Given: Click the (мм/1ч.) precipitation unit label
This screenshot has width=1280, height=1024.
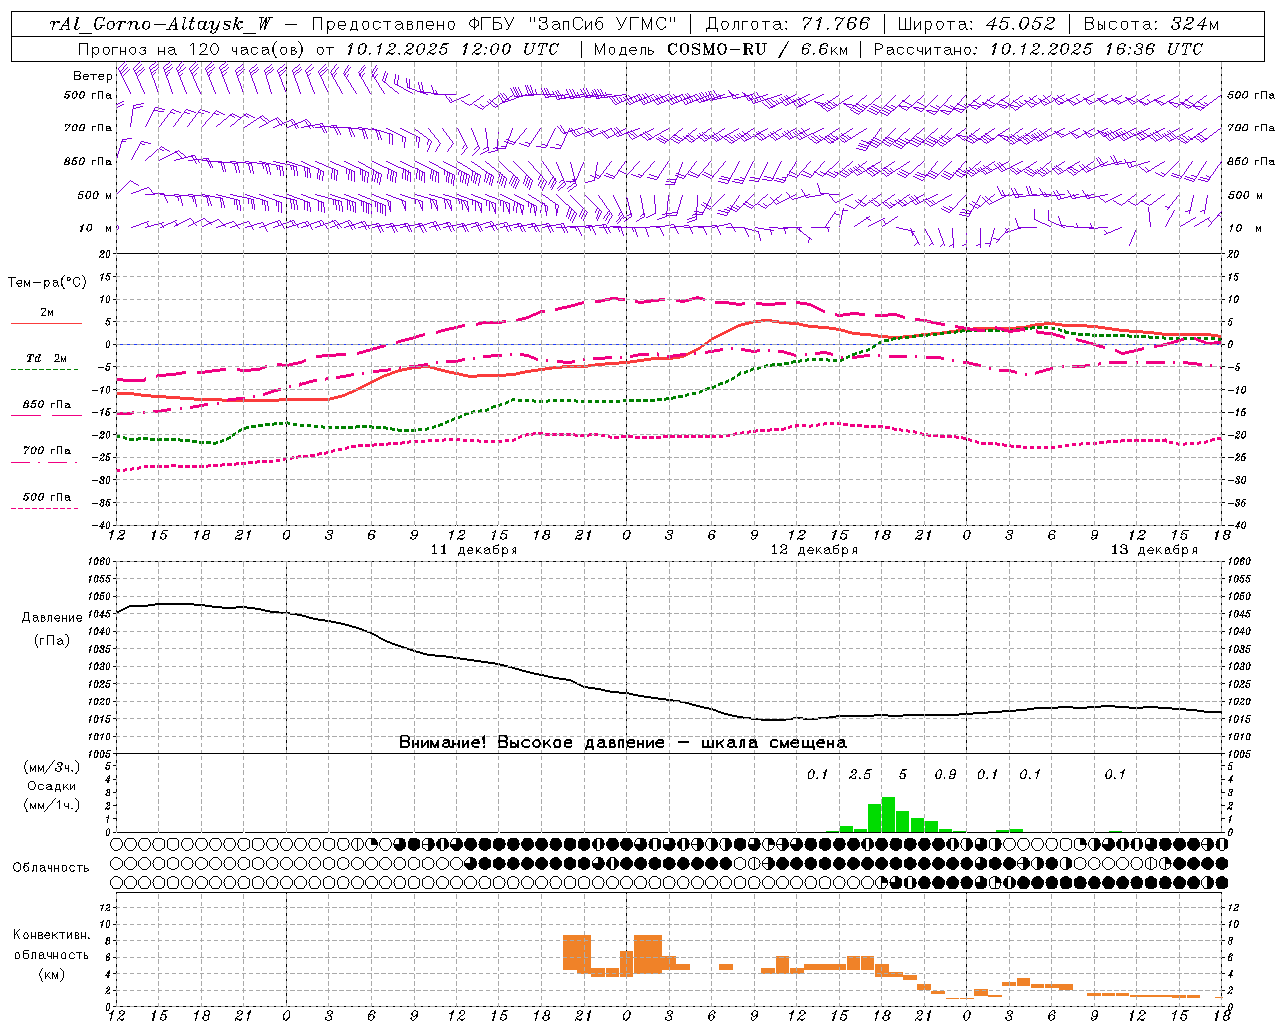Looking at the screenshot, I should pyautogui.click(x=52, y=805).
